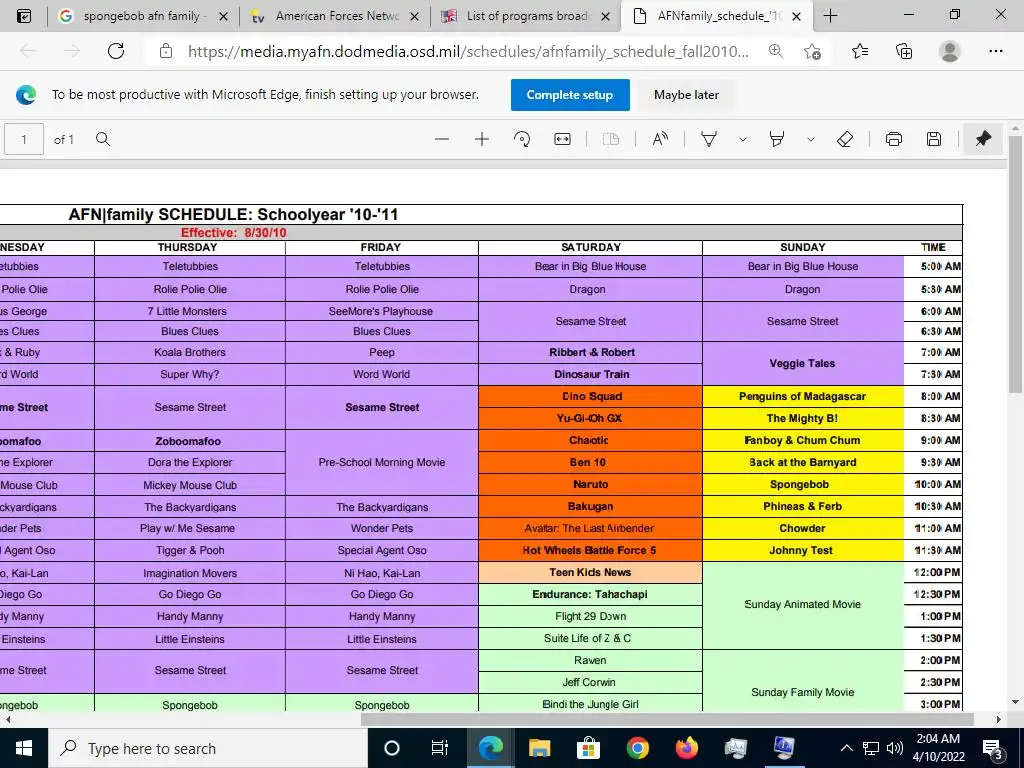
Task: Click the 'Imagination Movers' cell
Action: (190, 573)
